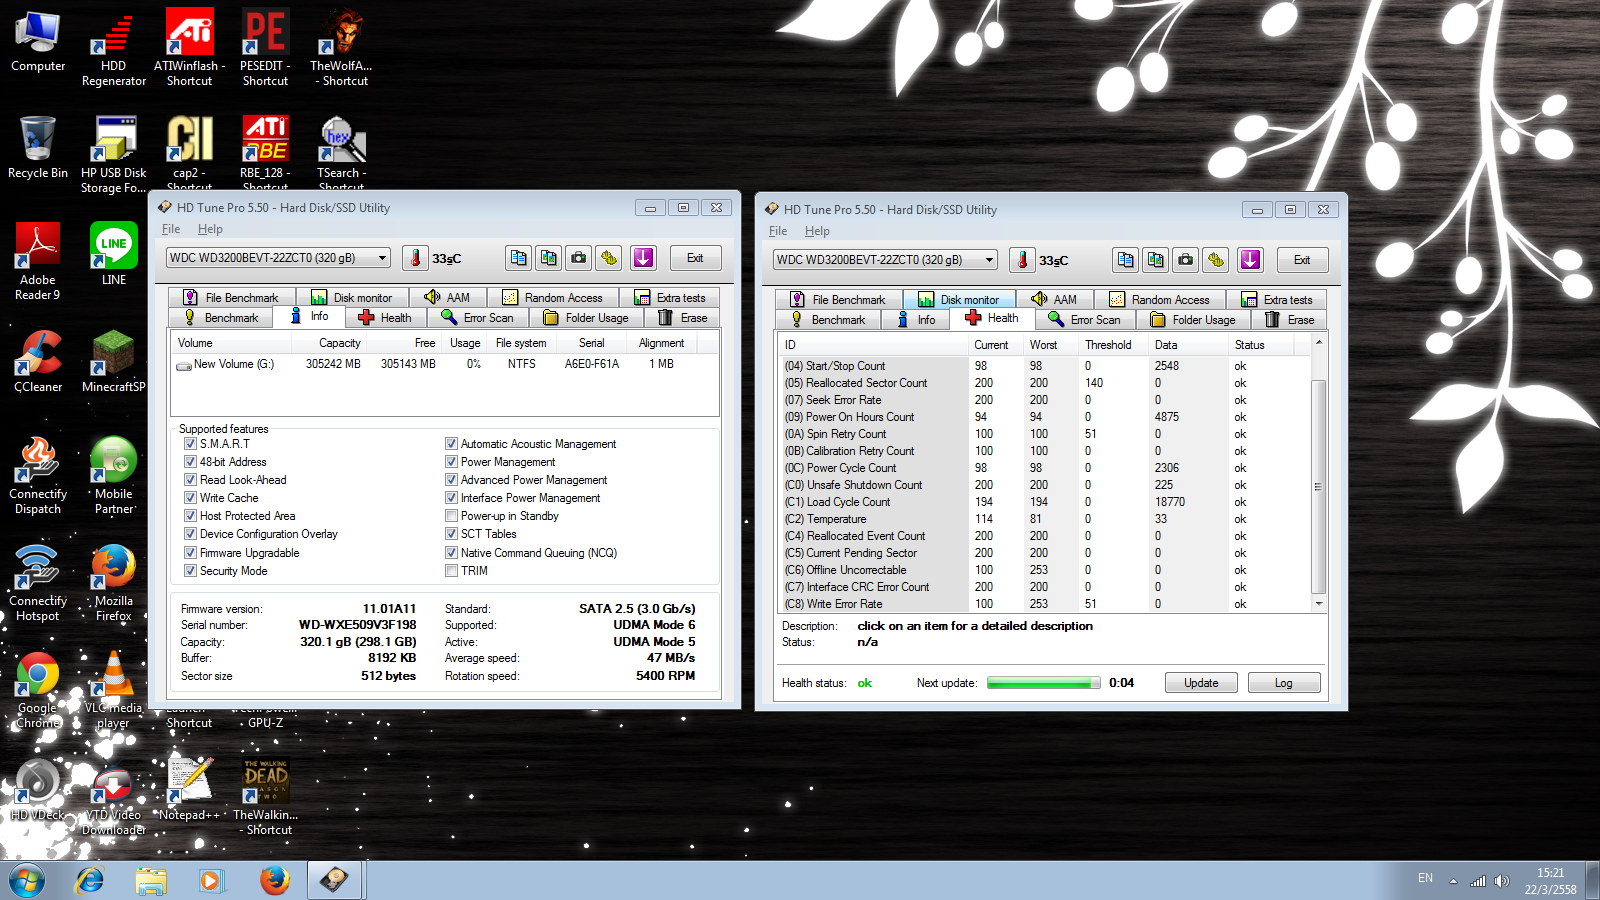Select Adobe Reader 9 desktop icon
This screenshot has width=1600, height=900.
tap(38, 262)
